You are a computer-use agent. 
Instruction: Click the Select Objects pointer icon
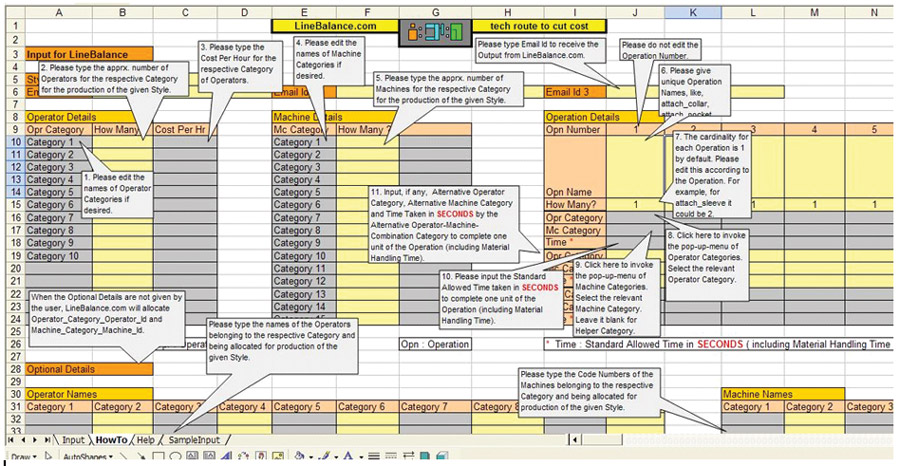point(48,456)
